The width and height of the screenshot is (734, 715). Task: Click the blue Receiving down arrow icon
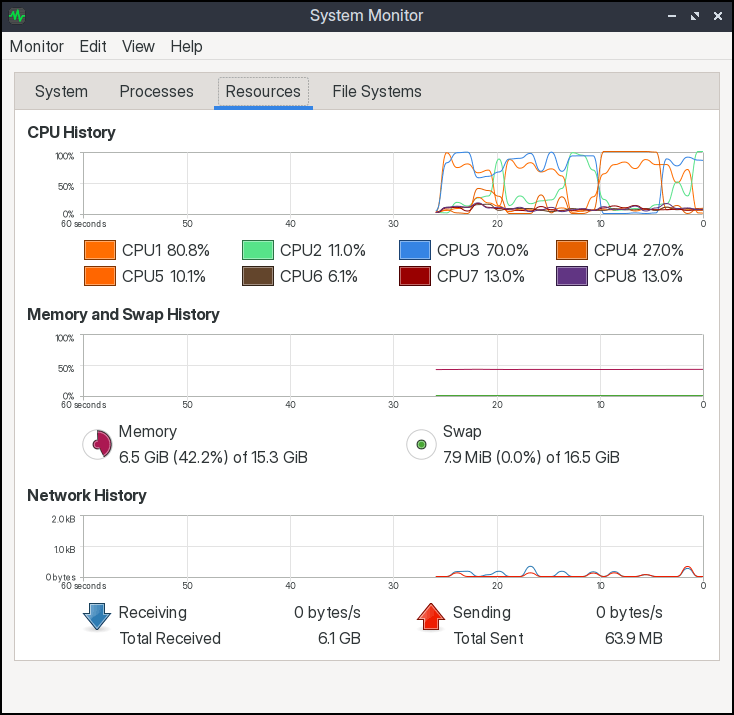96,617
